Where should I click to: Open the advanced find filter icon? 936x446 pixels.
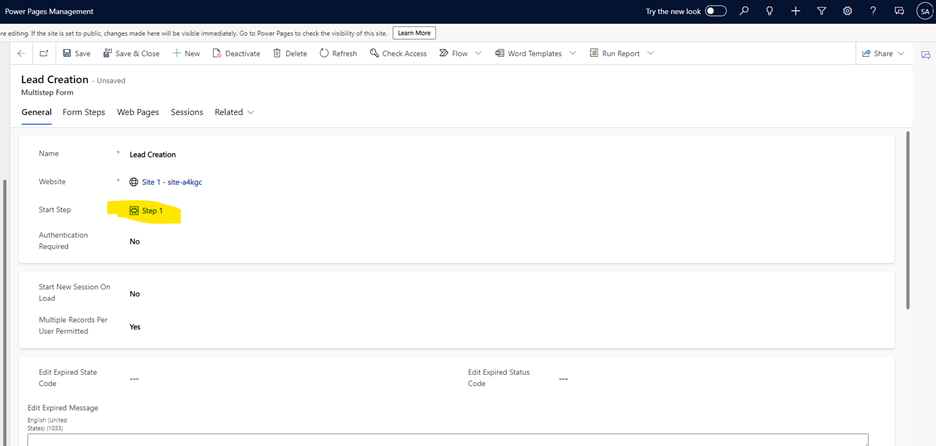point(821,11)
